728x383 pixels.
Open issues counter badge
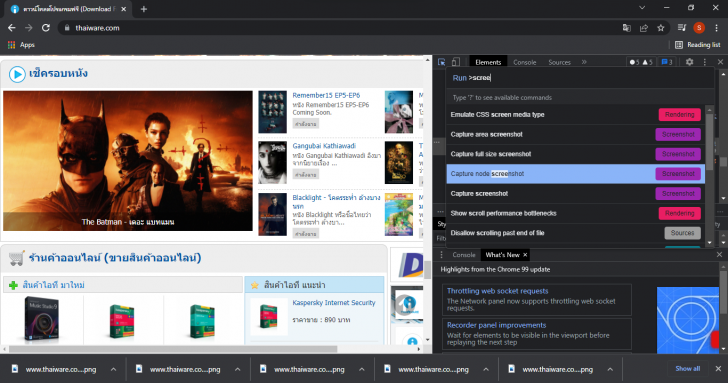[667, 62]
